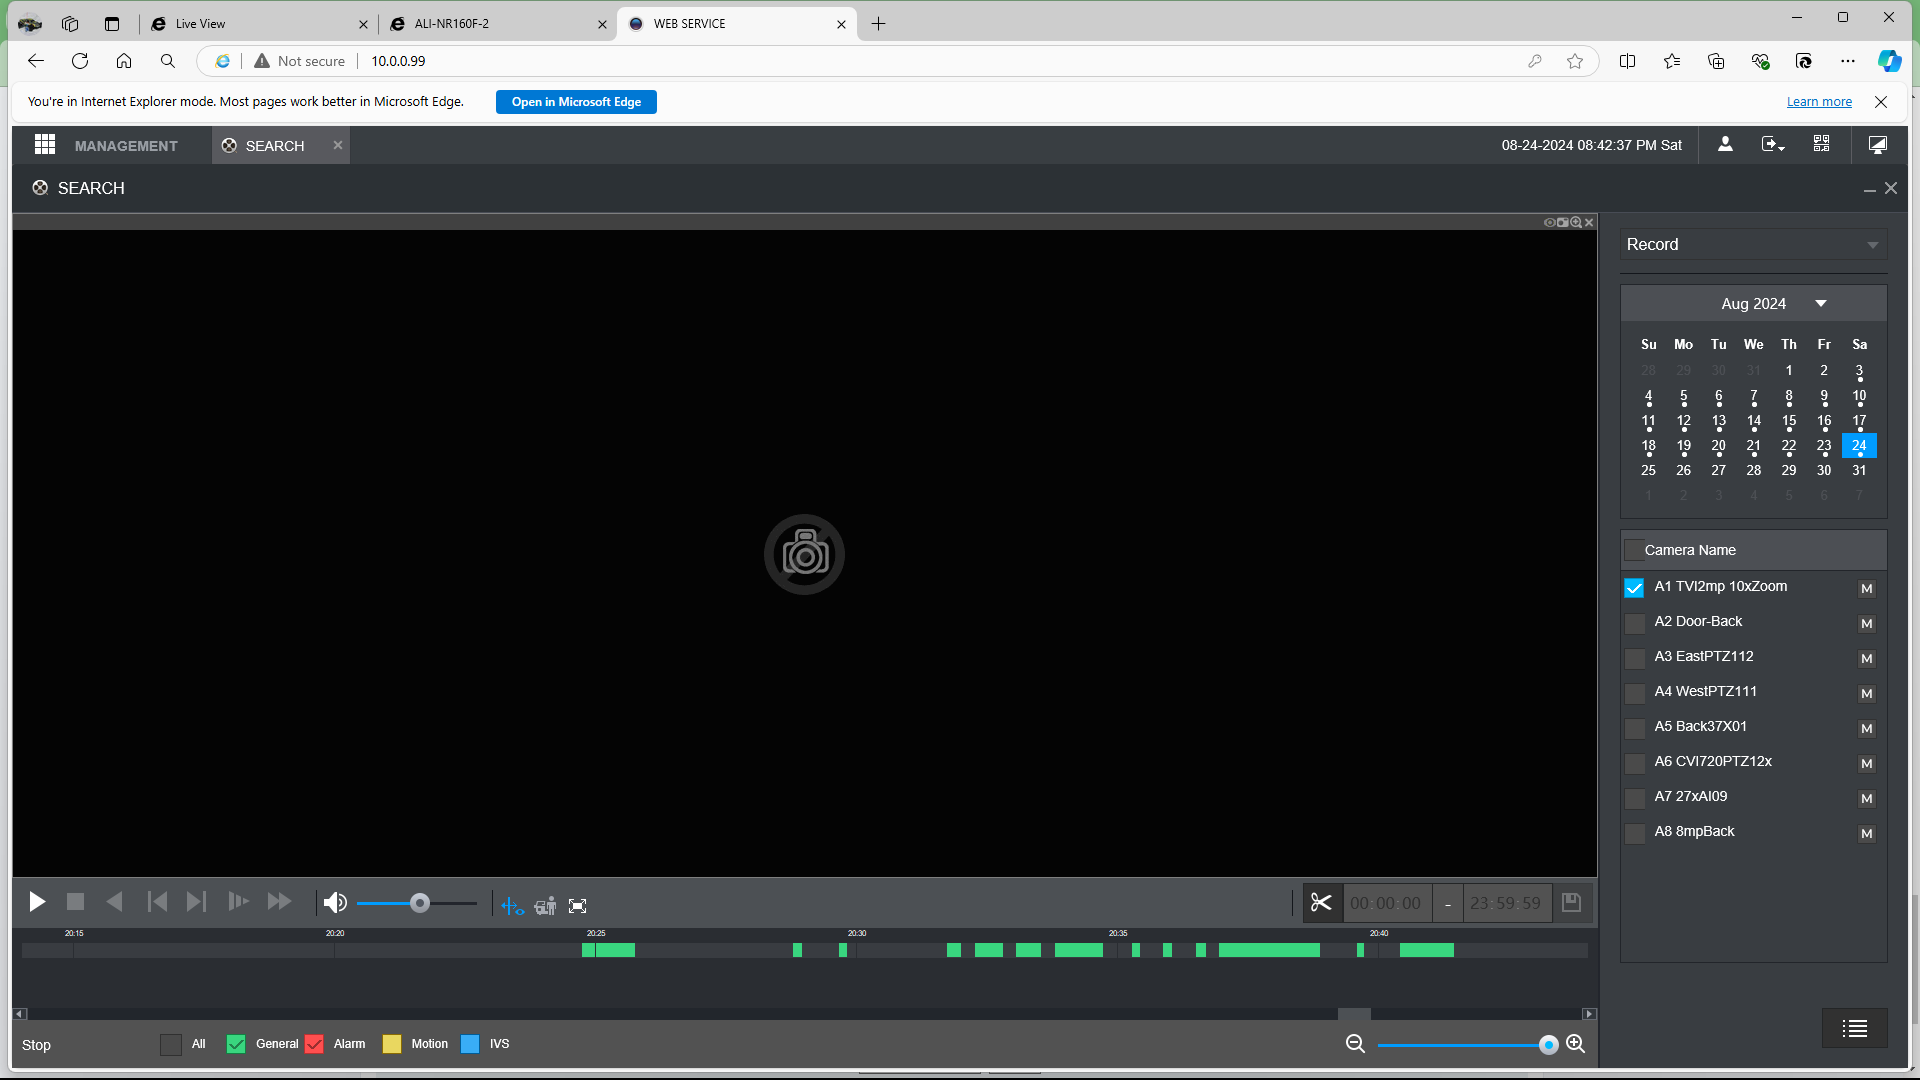Stop the recording playback
This screenshot has width=1920, height=1080.
[75, 902]
